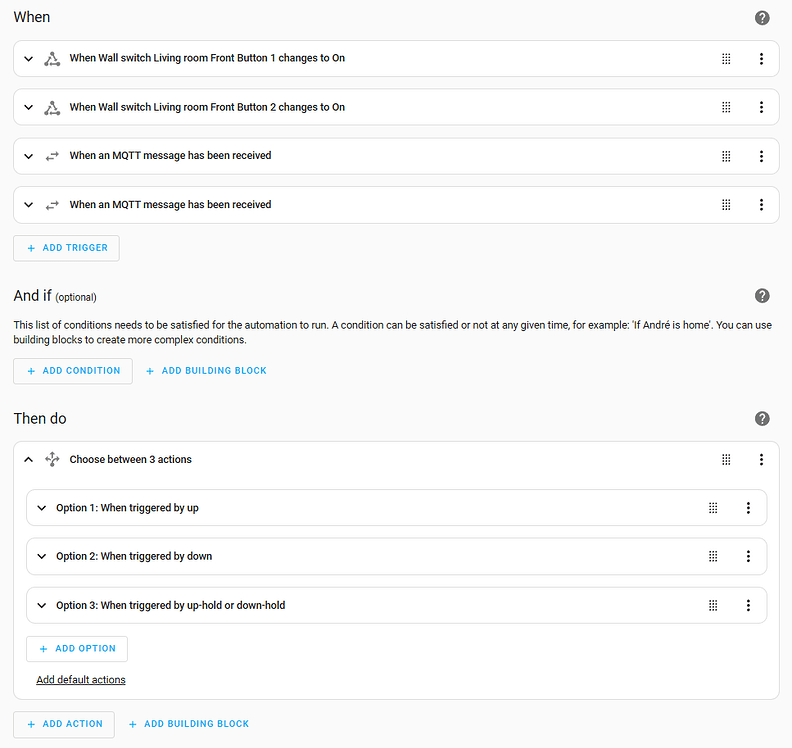Expand the Front Button 2 trigger
Screen dimensions: 792x748
29,108
